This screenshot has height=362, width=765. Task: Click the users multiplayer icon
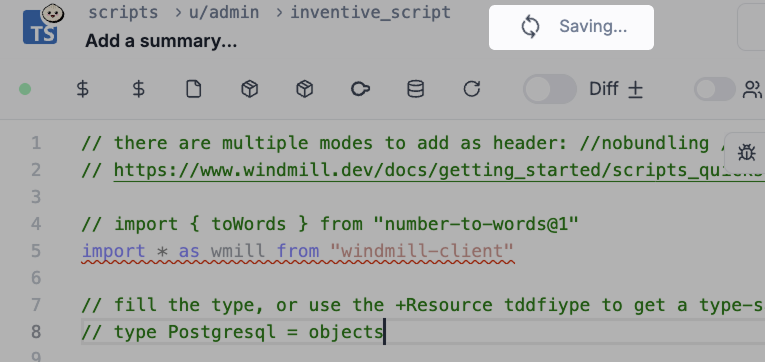click(x=753, y=89)
